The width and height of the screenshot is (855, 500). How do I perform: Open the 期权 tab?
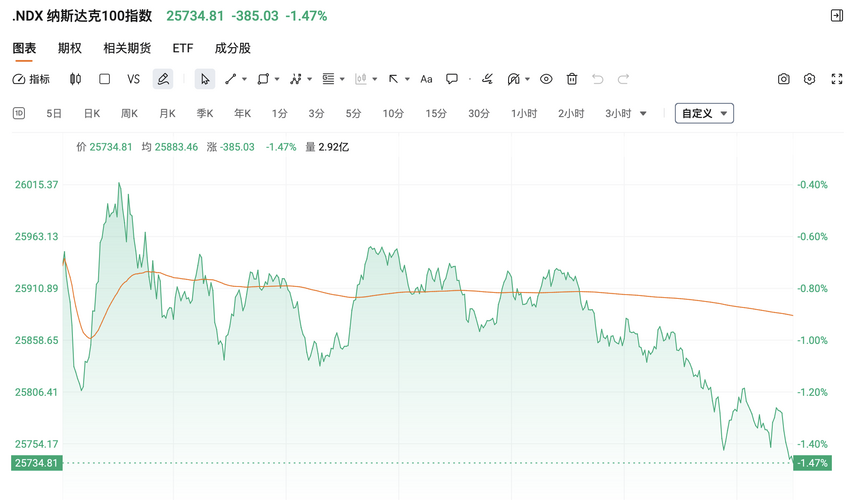70,48
